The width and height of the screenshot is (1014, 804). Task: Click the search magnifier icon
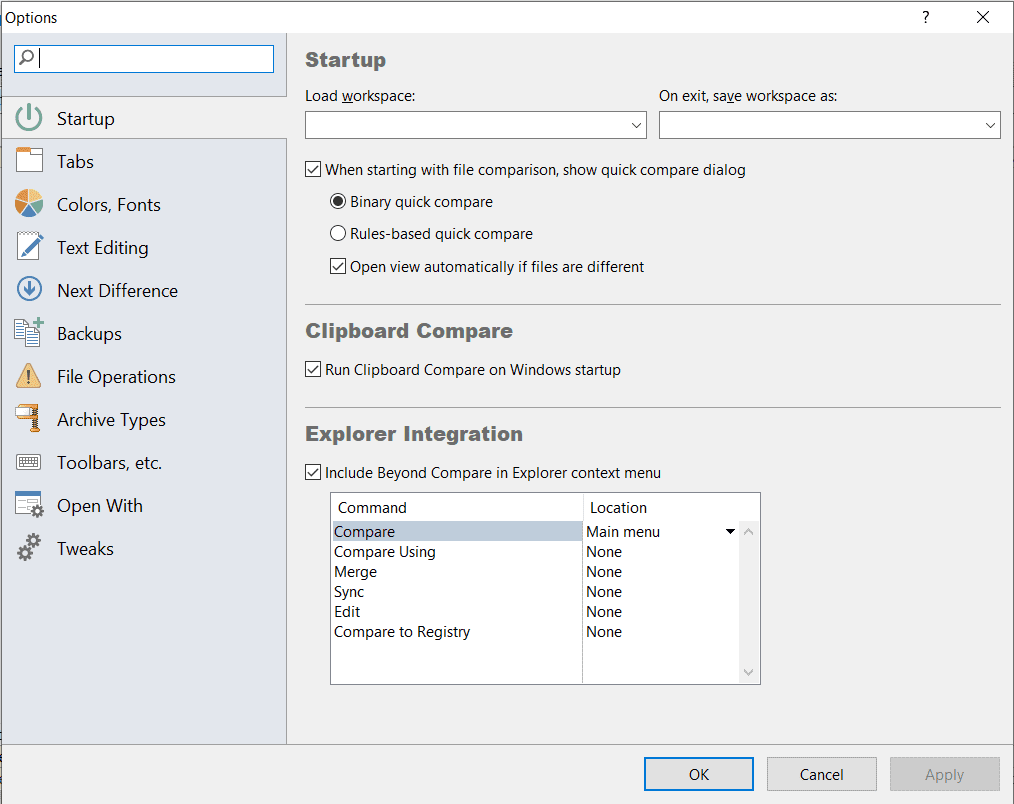[27, 58]
